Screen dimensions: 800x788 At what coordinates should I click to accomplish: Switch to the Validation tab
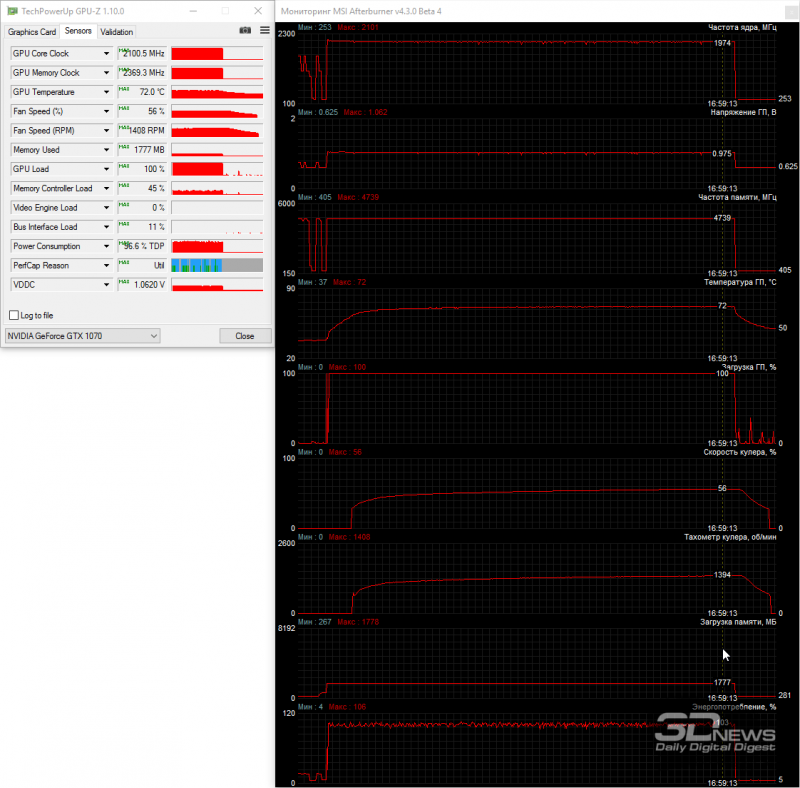point(117,32)
